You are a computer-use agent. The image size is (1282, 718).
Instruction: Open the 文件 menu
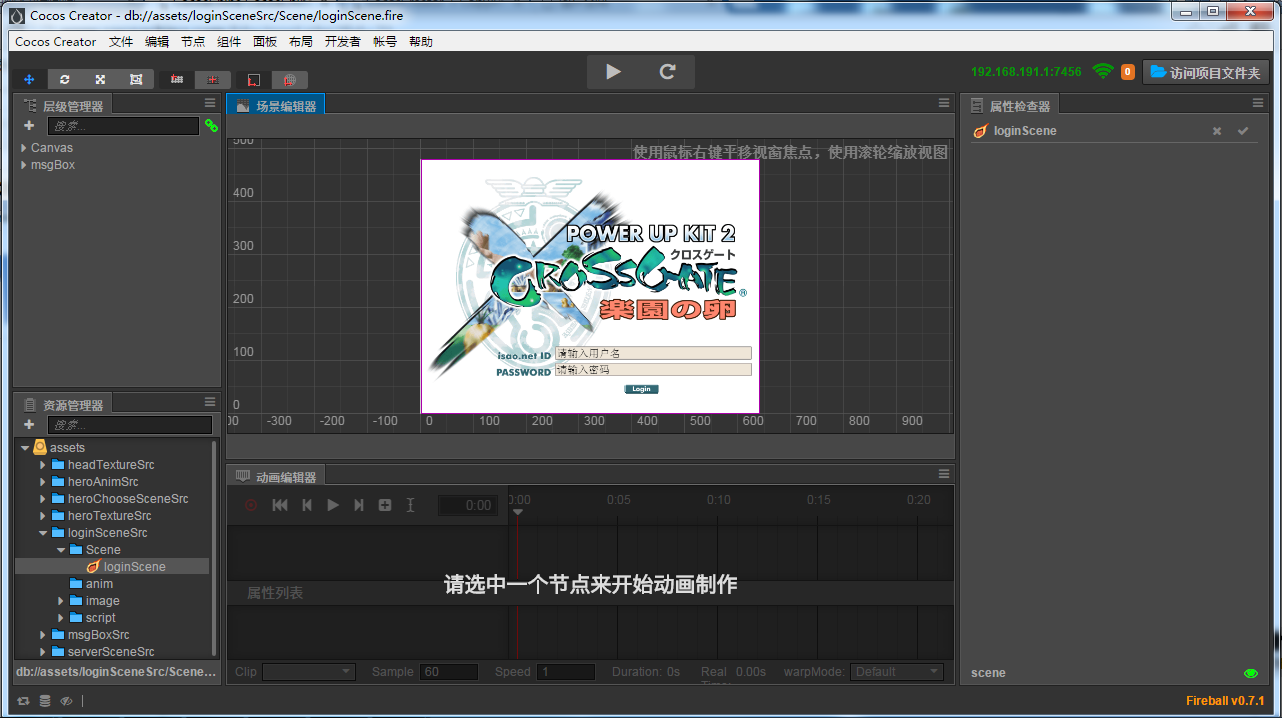click(x=121, y=42)
